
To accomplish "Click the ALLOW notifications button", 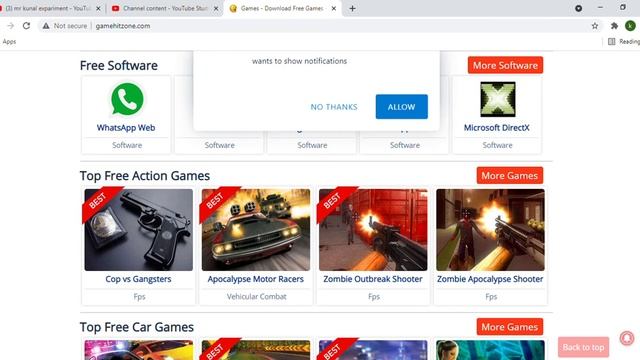I will pyautogui.click(x=402, y=107).
